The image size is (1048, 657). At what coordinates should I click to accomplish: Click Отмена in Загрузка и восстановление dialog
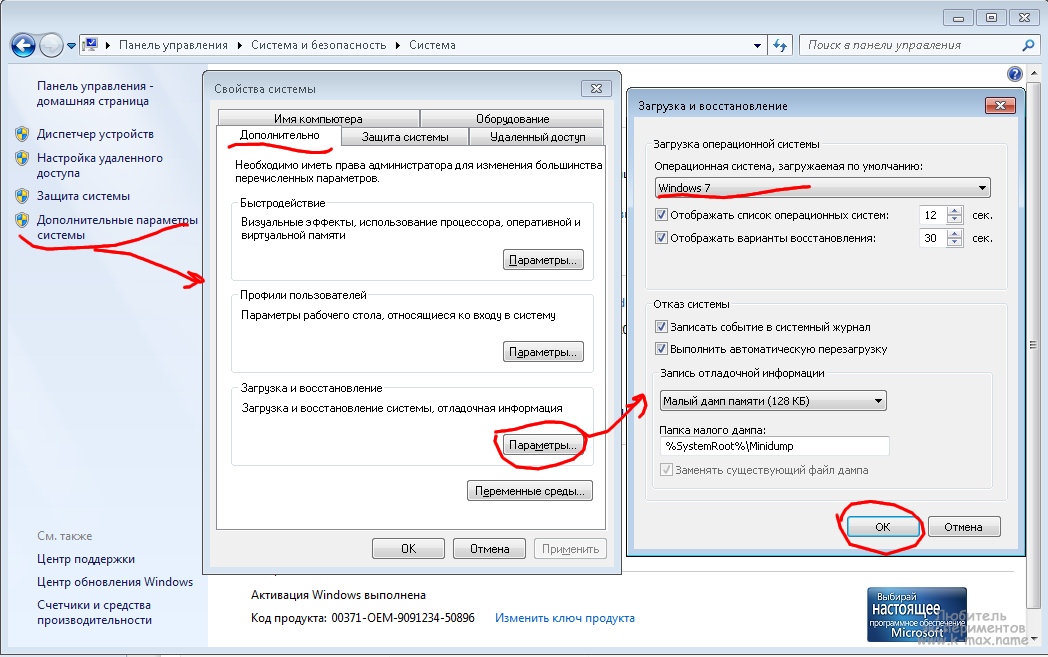[x=963, y=527]
